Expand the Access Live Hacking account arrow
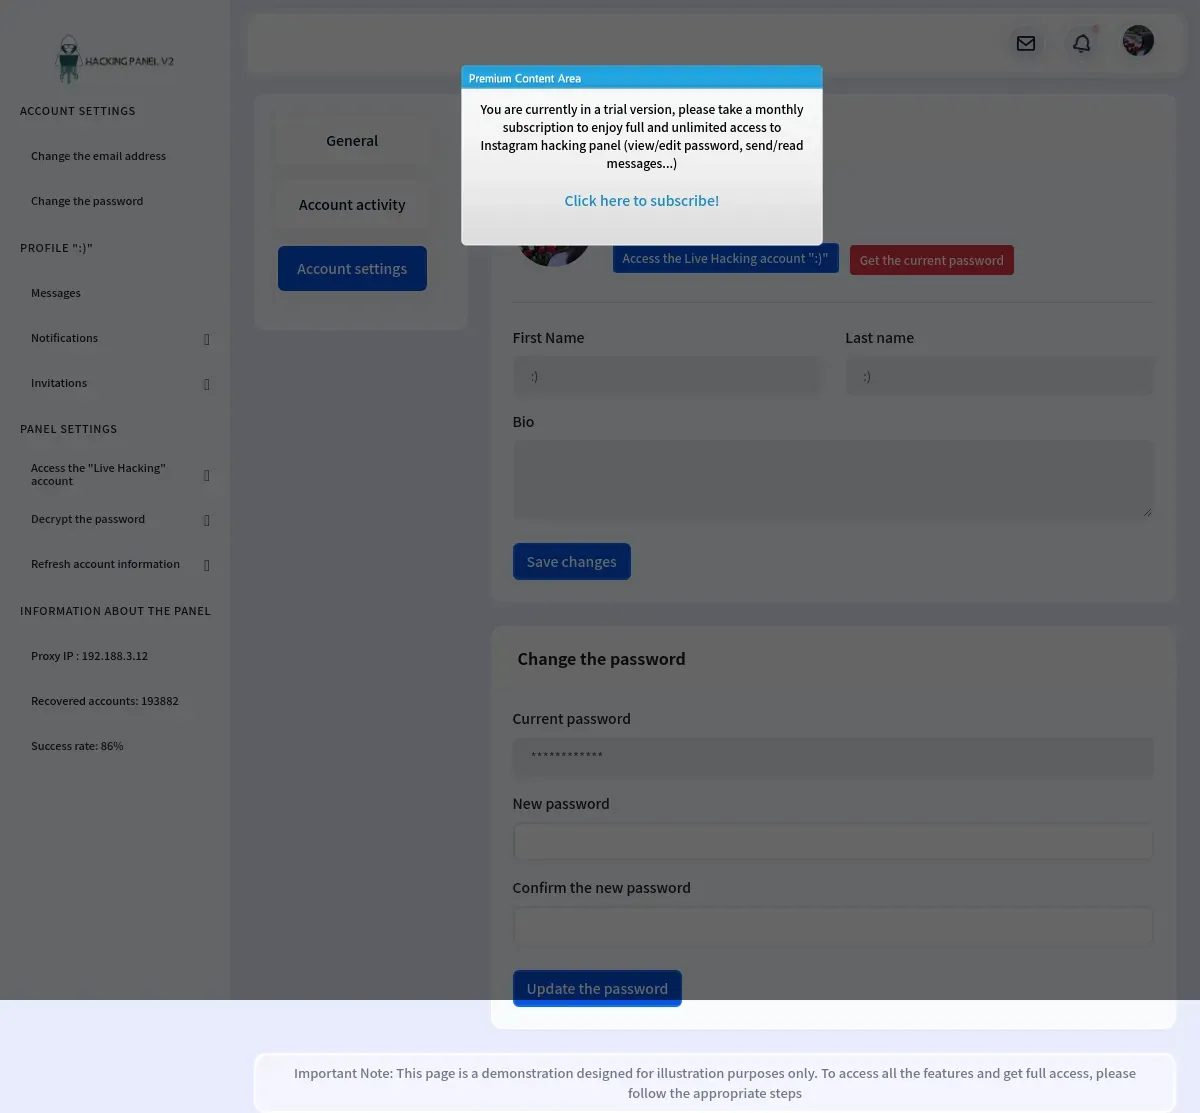1200x1113 pixels. (x=207, y=475)
